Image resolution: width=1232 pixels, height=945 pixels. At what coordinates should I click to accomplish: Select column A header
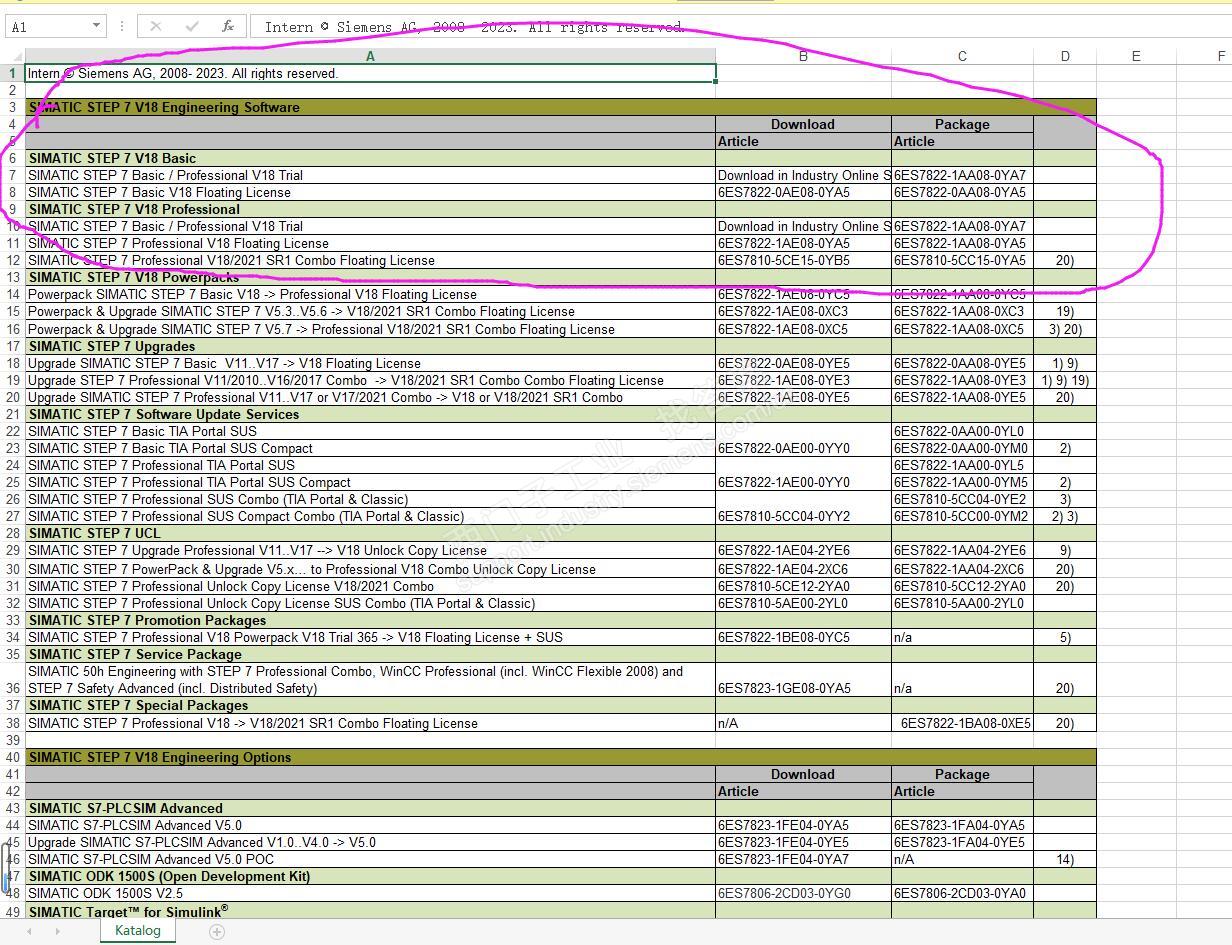pos(370,56)
